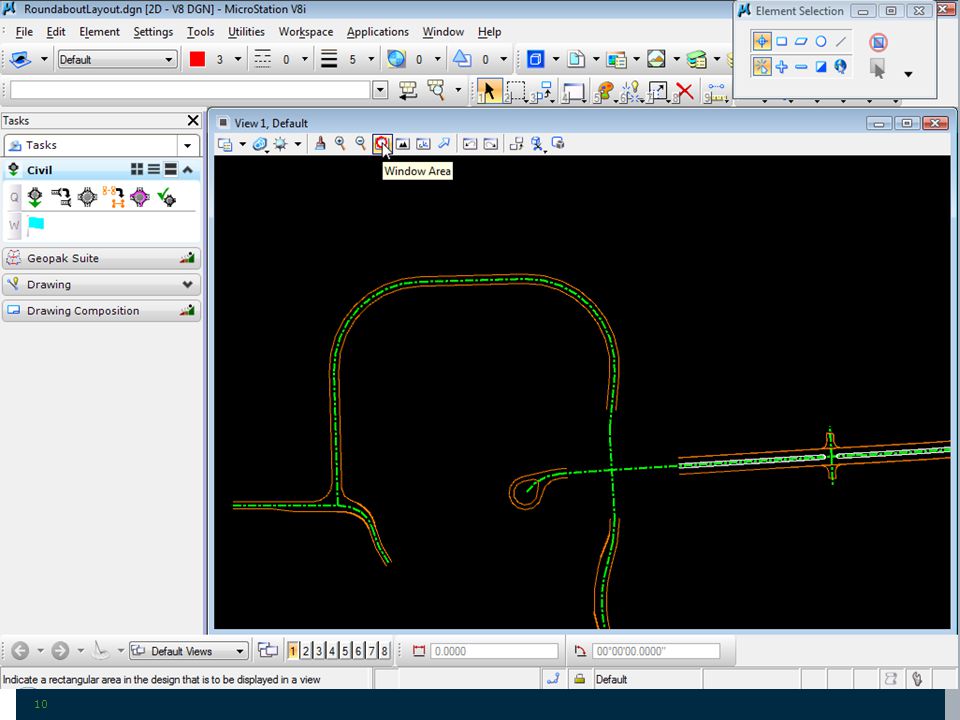Open the Tasks dropdown list

click(x=187, y=146)
